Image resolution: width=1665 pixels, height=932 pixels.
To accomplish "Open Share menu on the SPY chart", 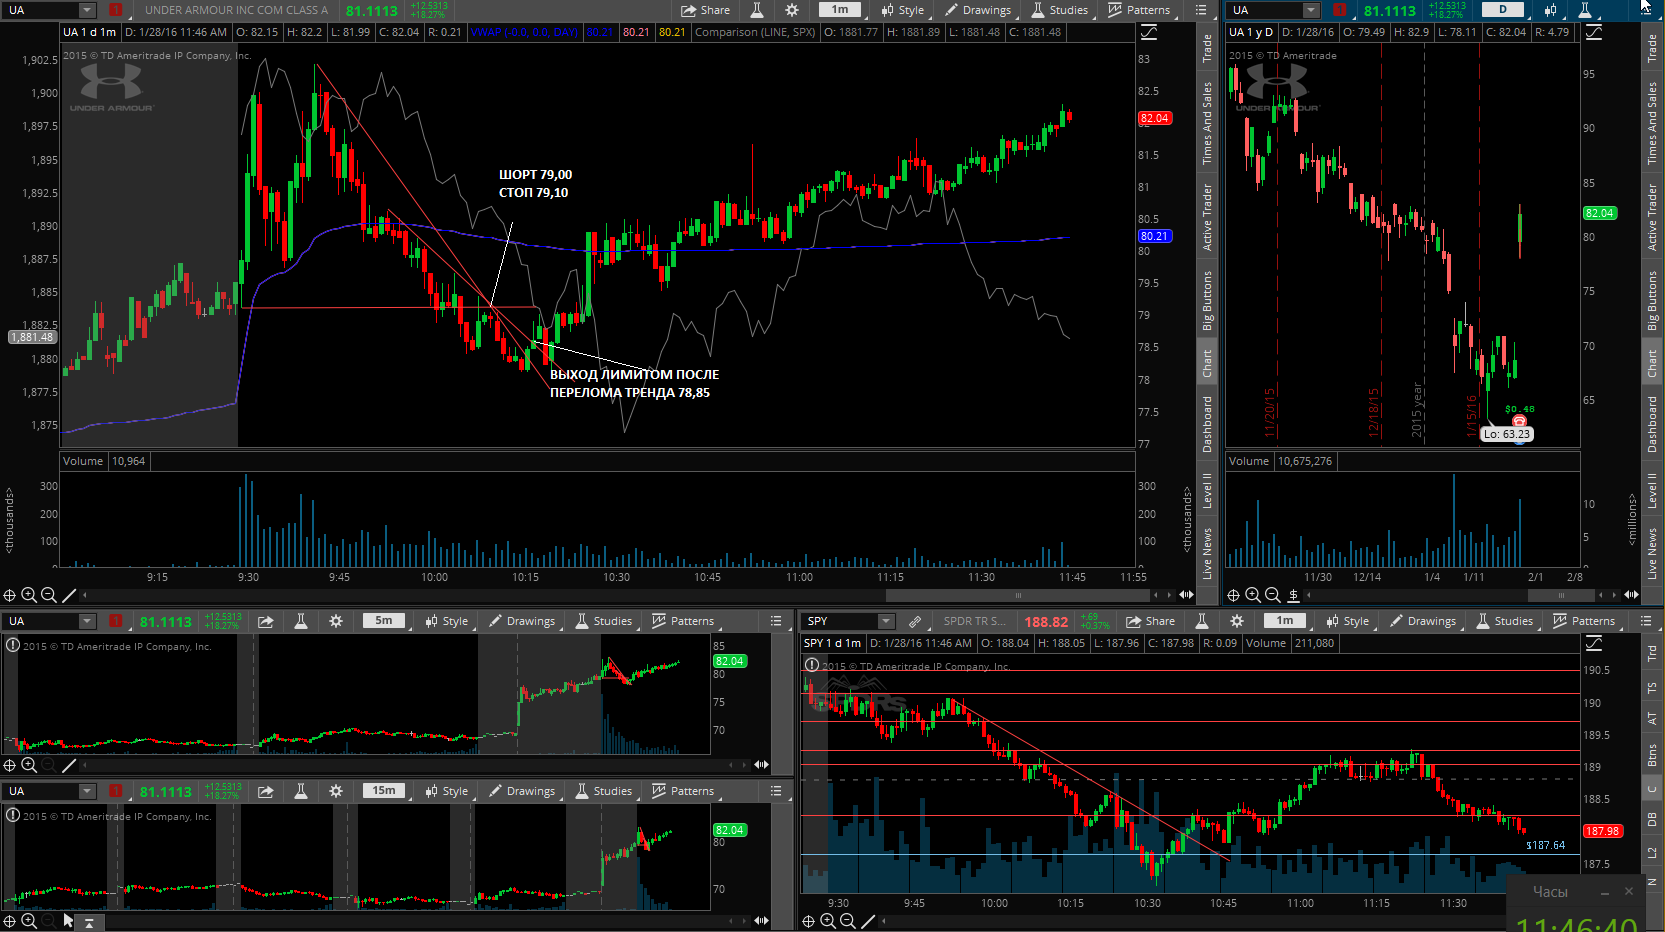I will (1150, 621).
